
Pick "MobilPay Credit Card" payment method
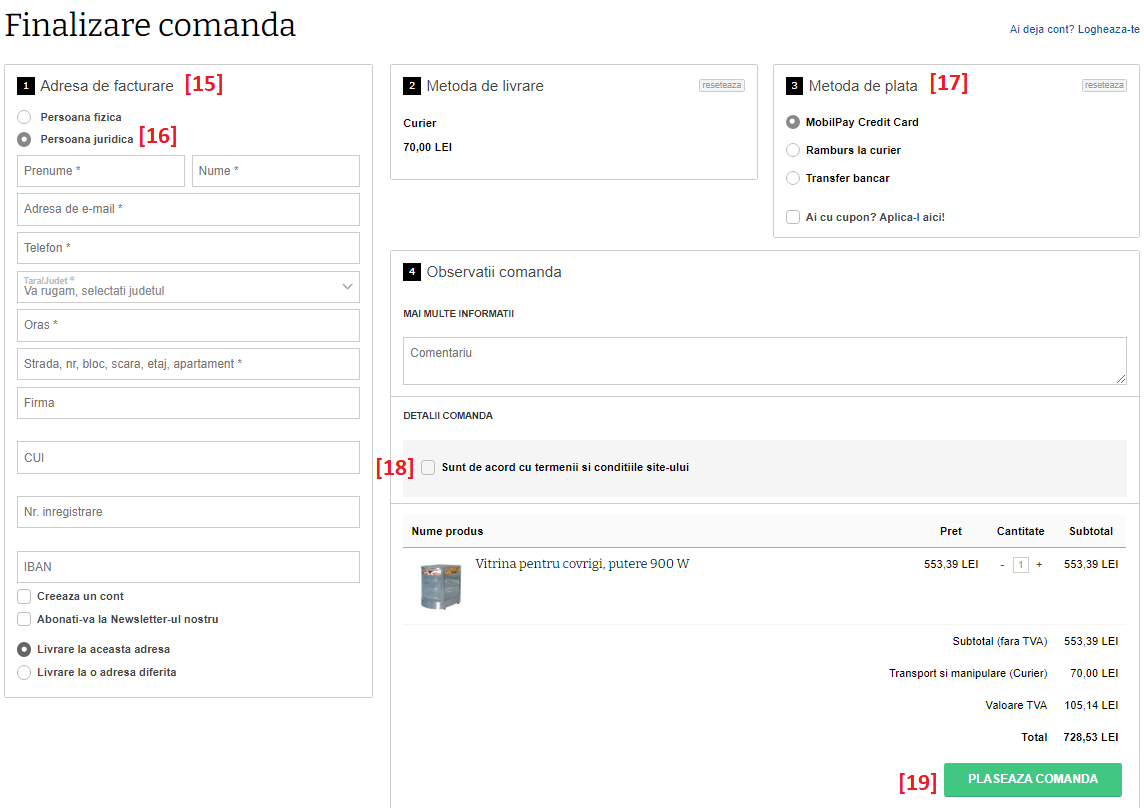(x=792, y=122)
